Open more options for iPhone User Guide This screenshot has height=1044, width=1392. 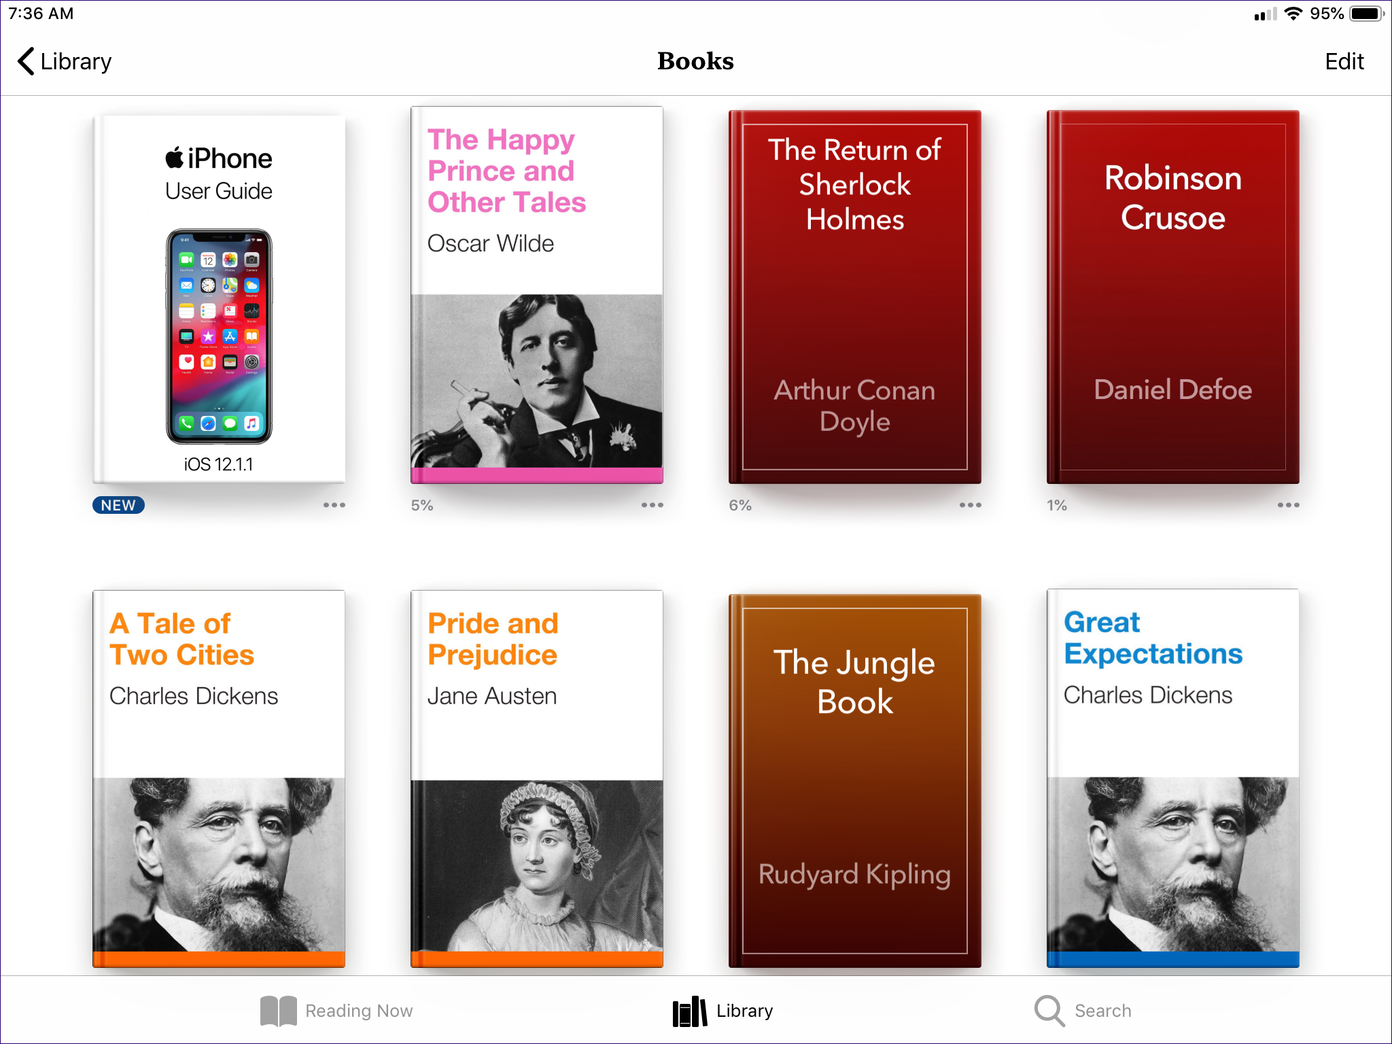click(334, 505)
